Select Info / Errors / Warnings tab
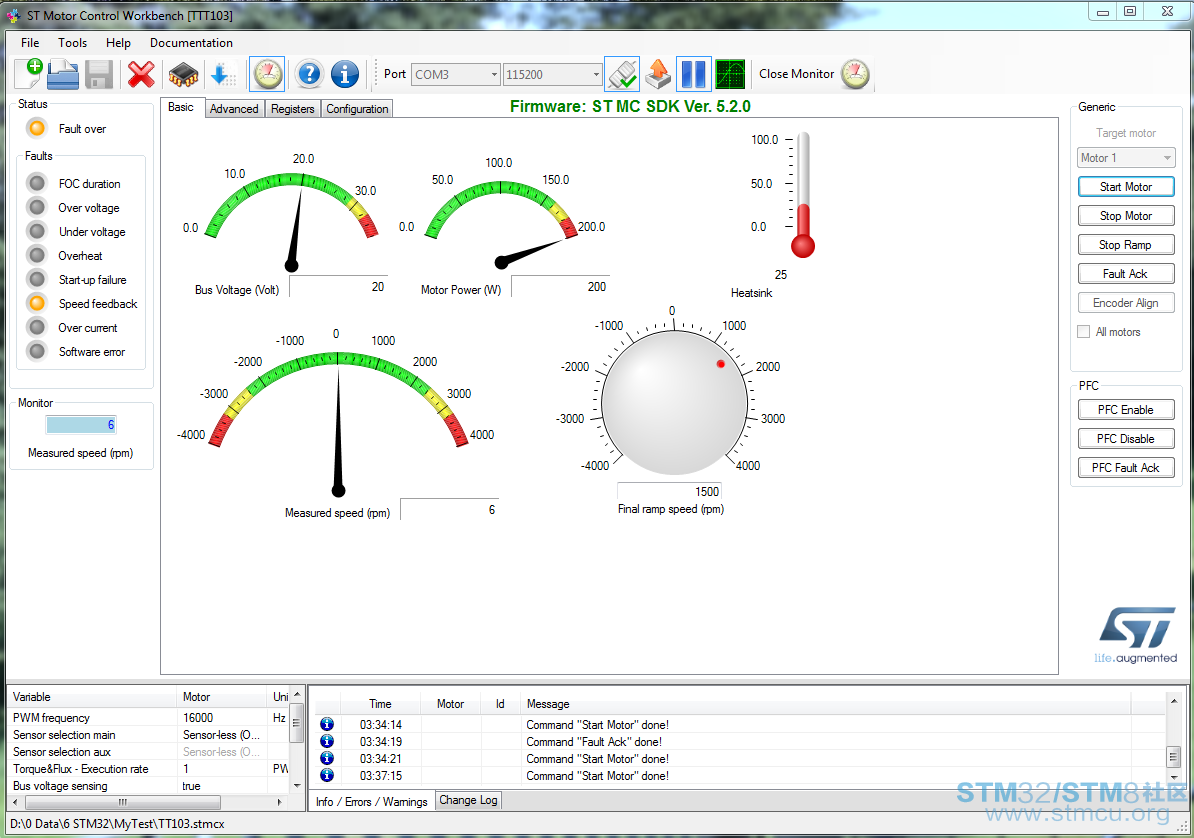The height and width of the screenshot is (838, 1194). [372, 801]
